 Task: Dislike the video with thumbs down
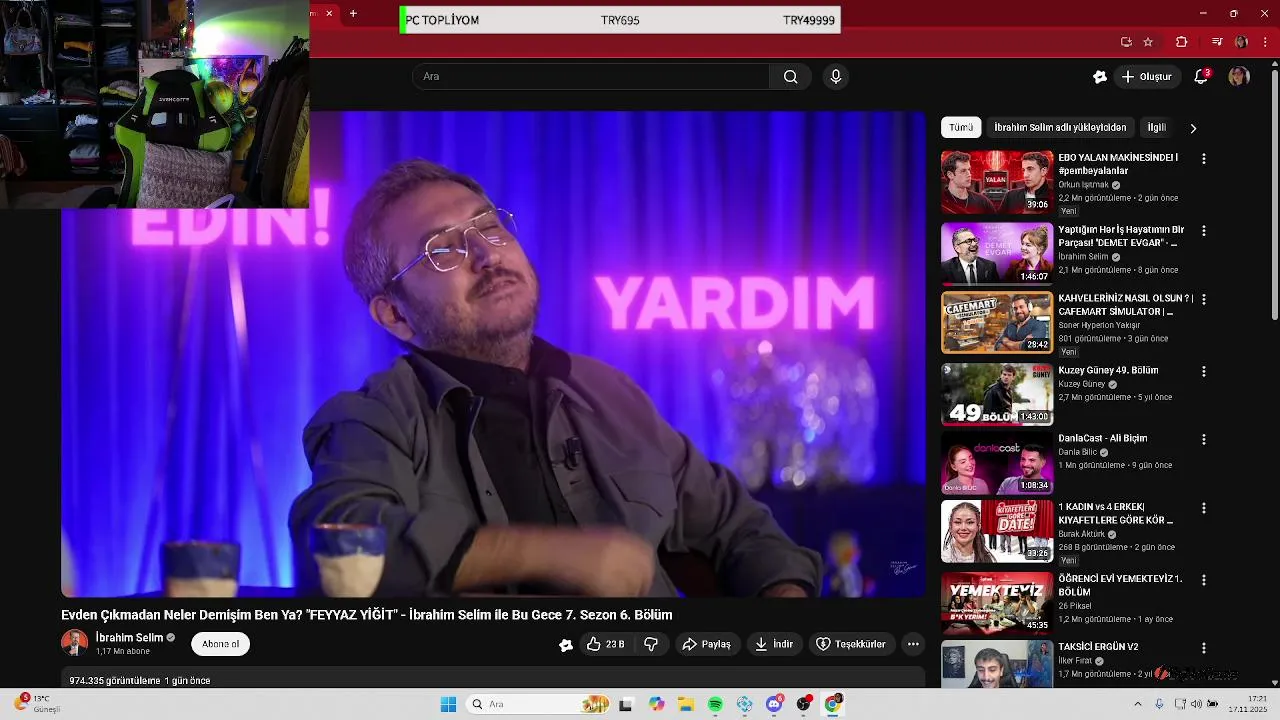[x=651, y=645]
